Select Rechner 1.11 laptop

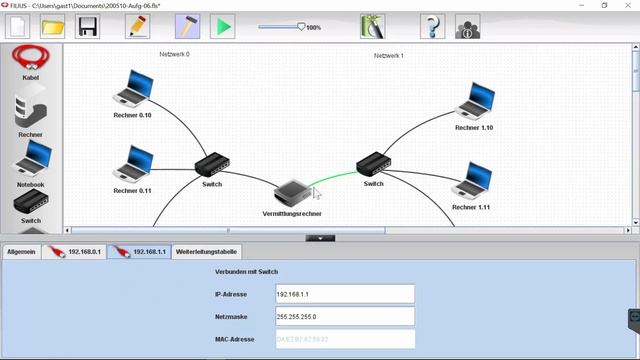point(472,180)
